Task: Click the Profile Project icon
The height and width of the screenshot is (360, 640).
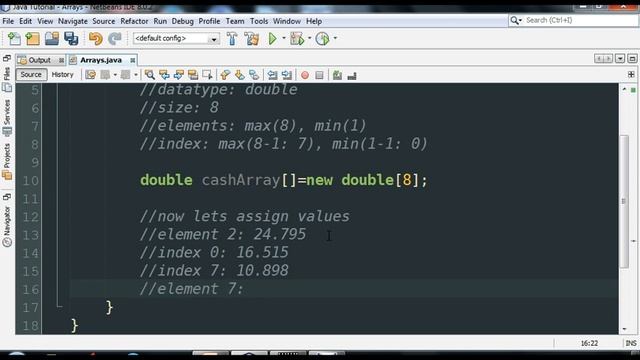Action: (x=322, y=38)
